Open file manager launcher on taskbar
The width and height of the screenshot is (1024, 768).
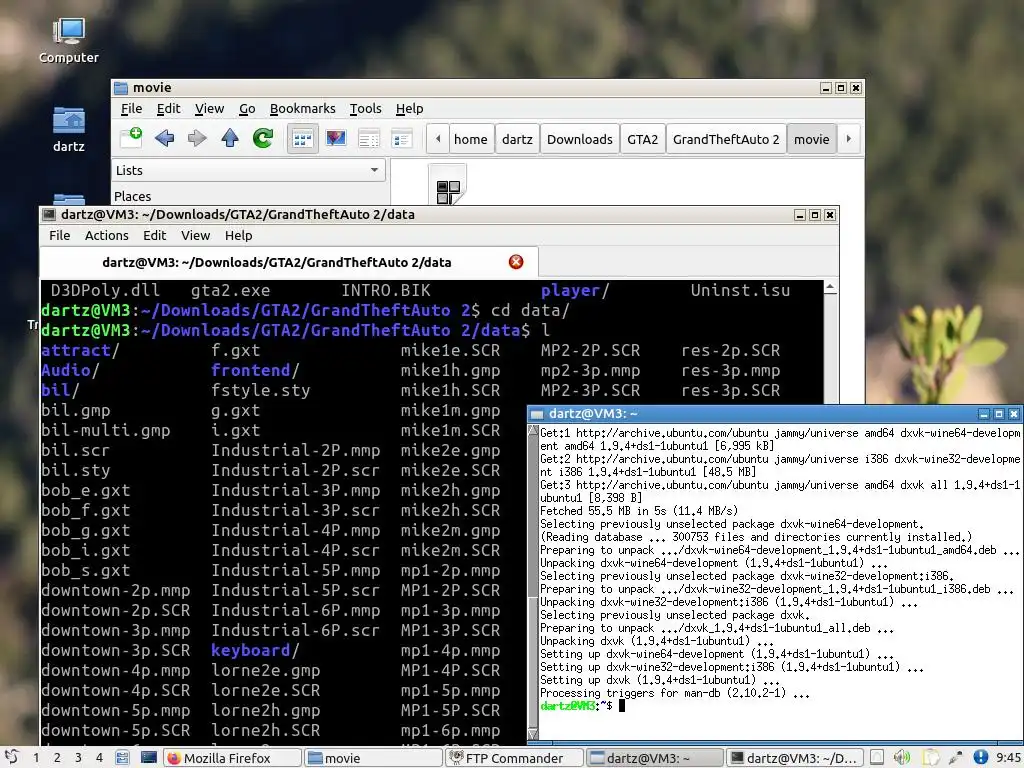[x=122, y=758]
